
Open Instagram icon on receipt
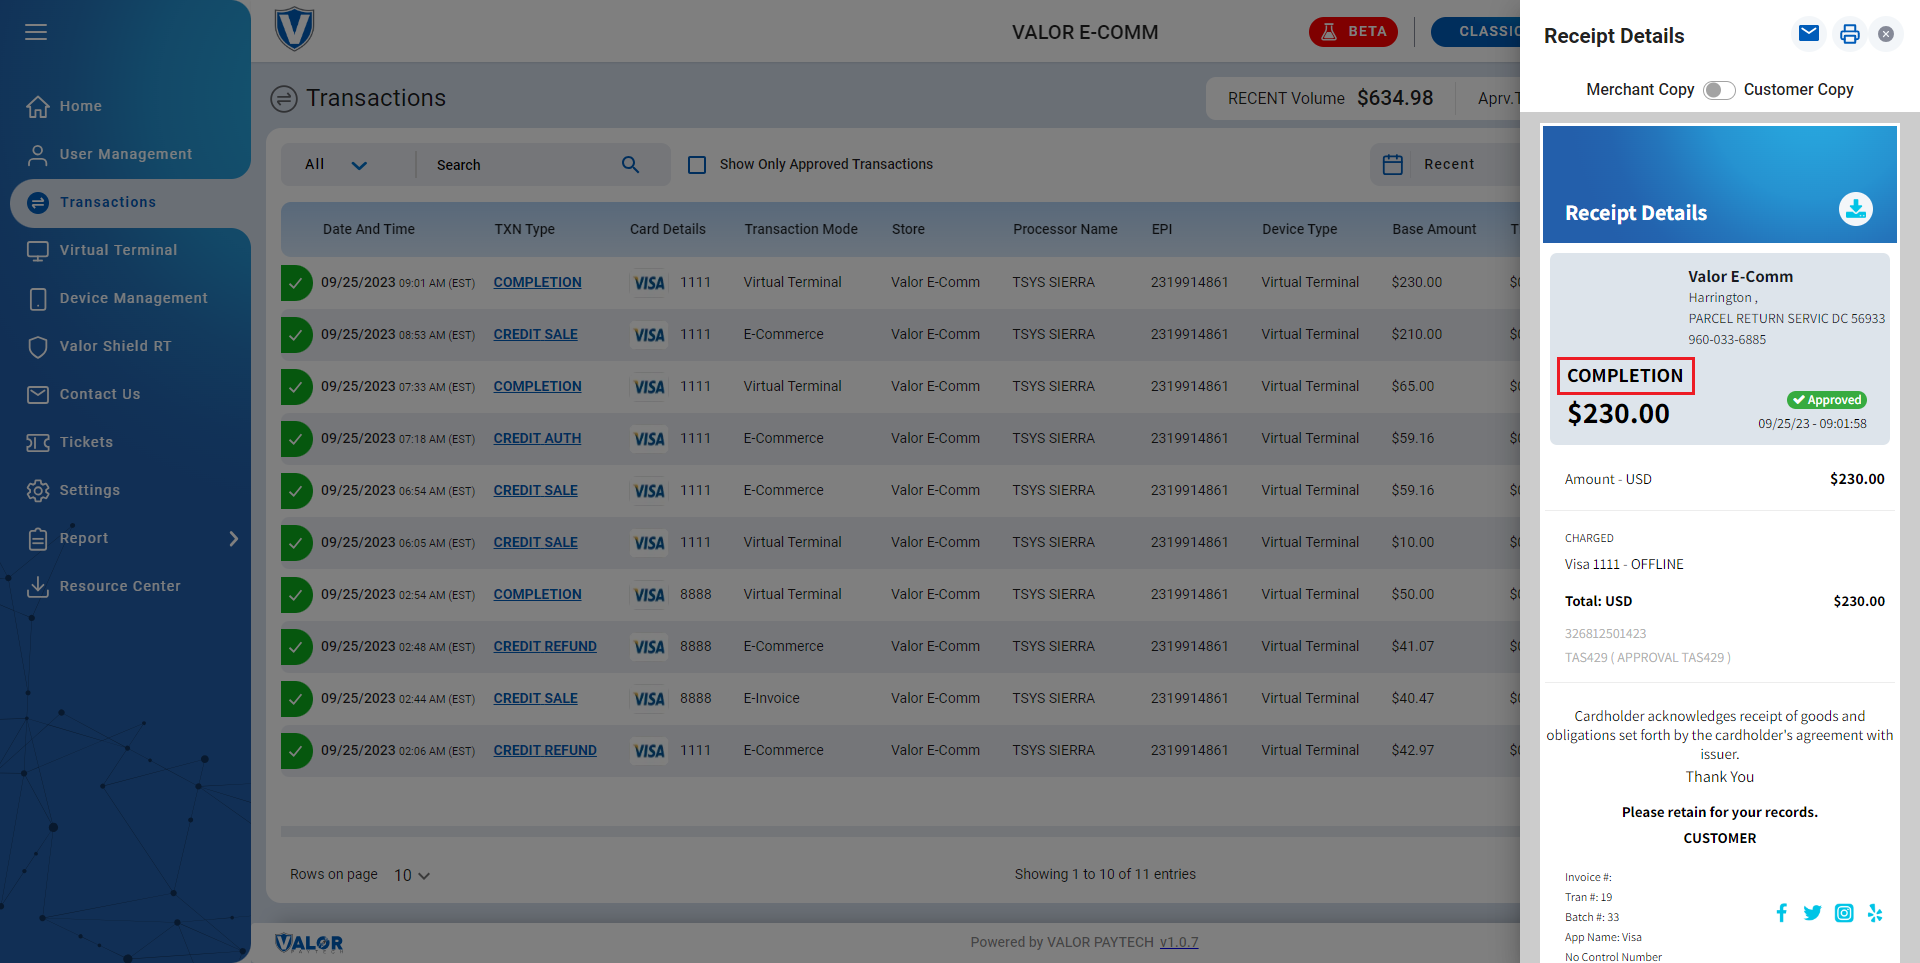(x=1844, y=913)
